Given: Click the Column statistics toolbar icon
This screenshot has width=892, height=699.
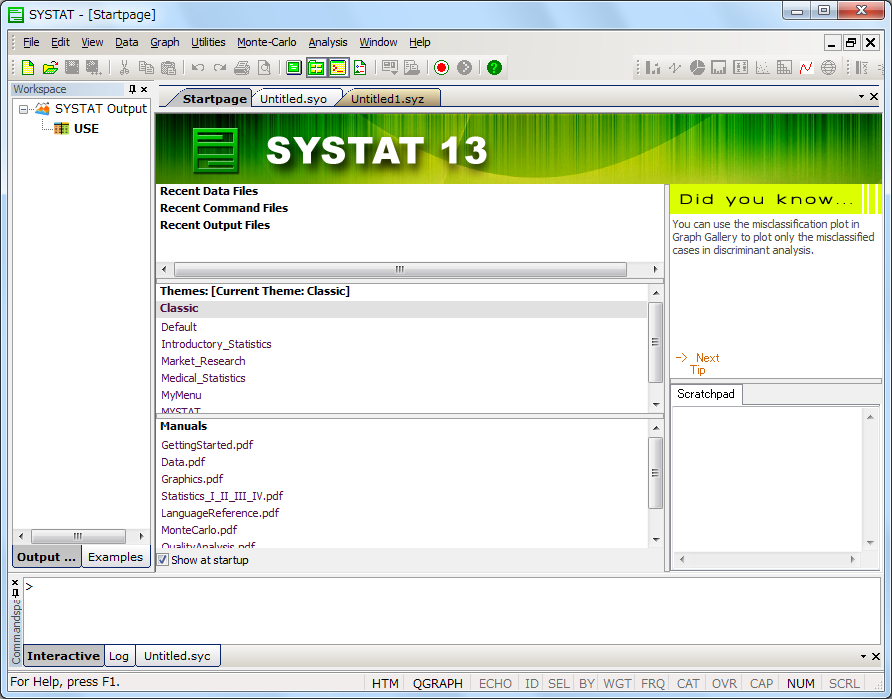Looking at the screenshot, I should pyautogui.click(x=861, y=68).
